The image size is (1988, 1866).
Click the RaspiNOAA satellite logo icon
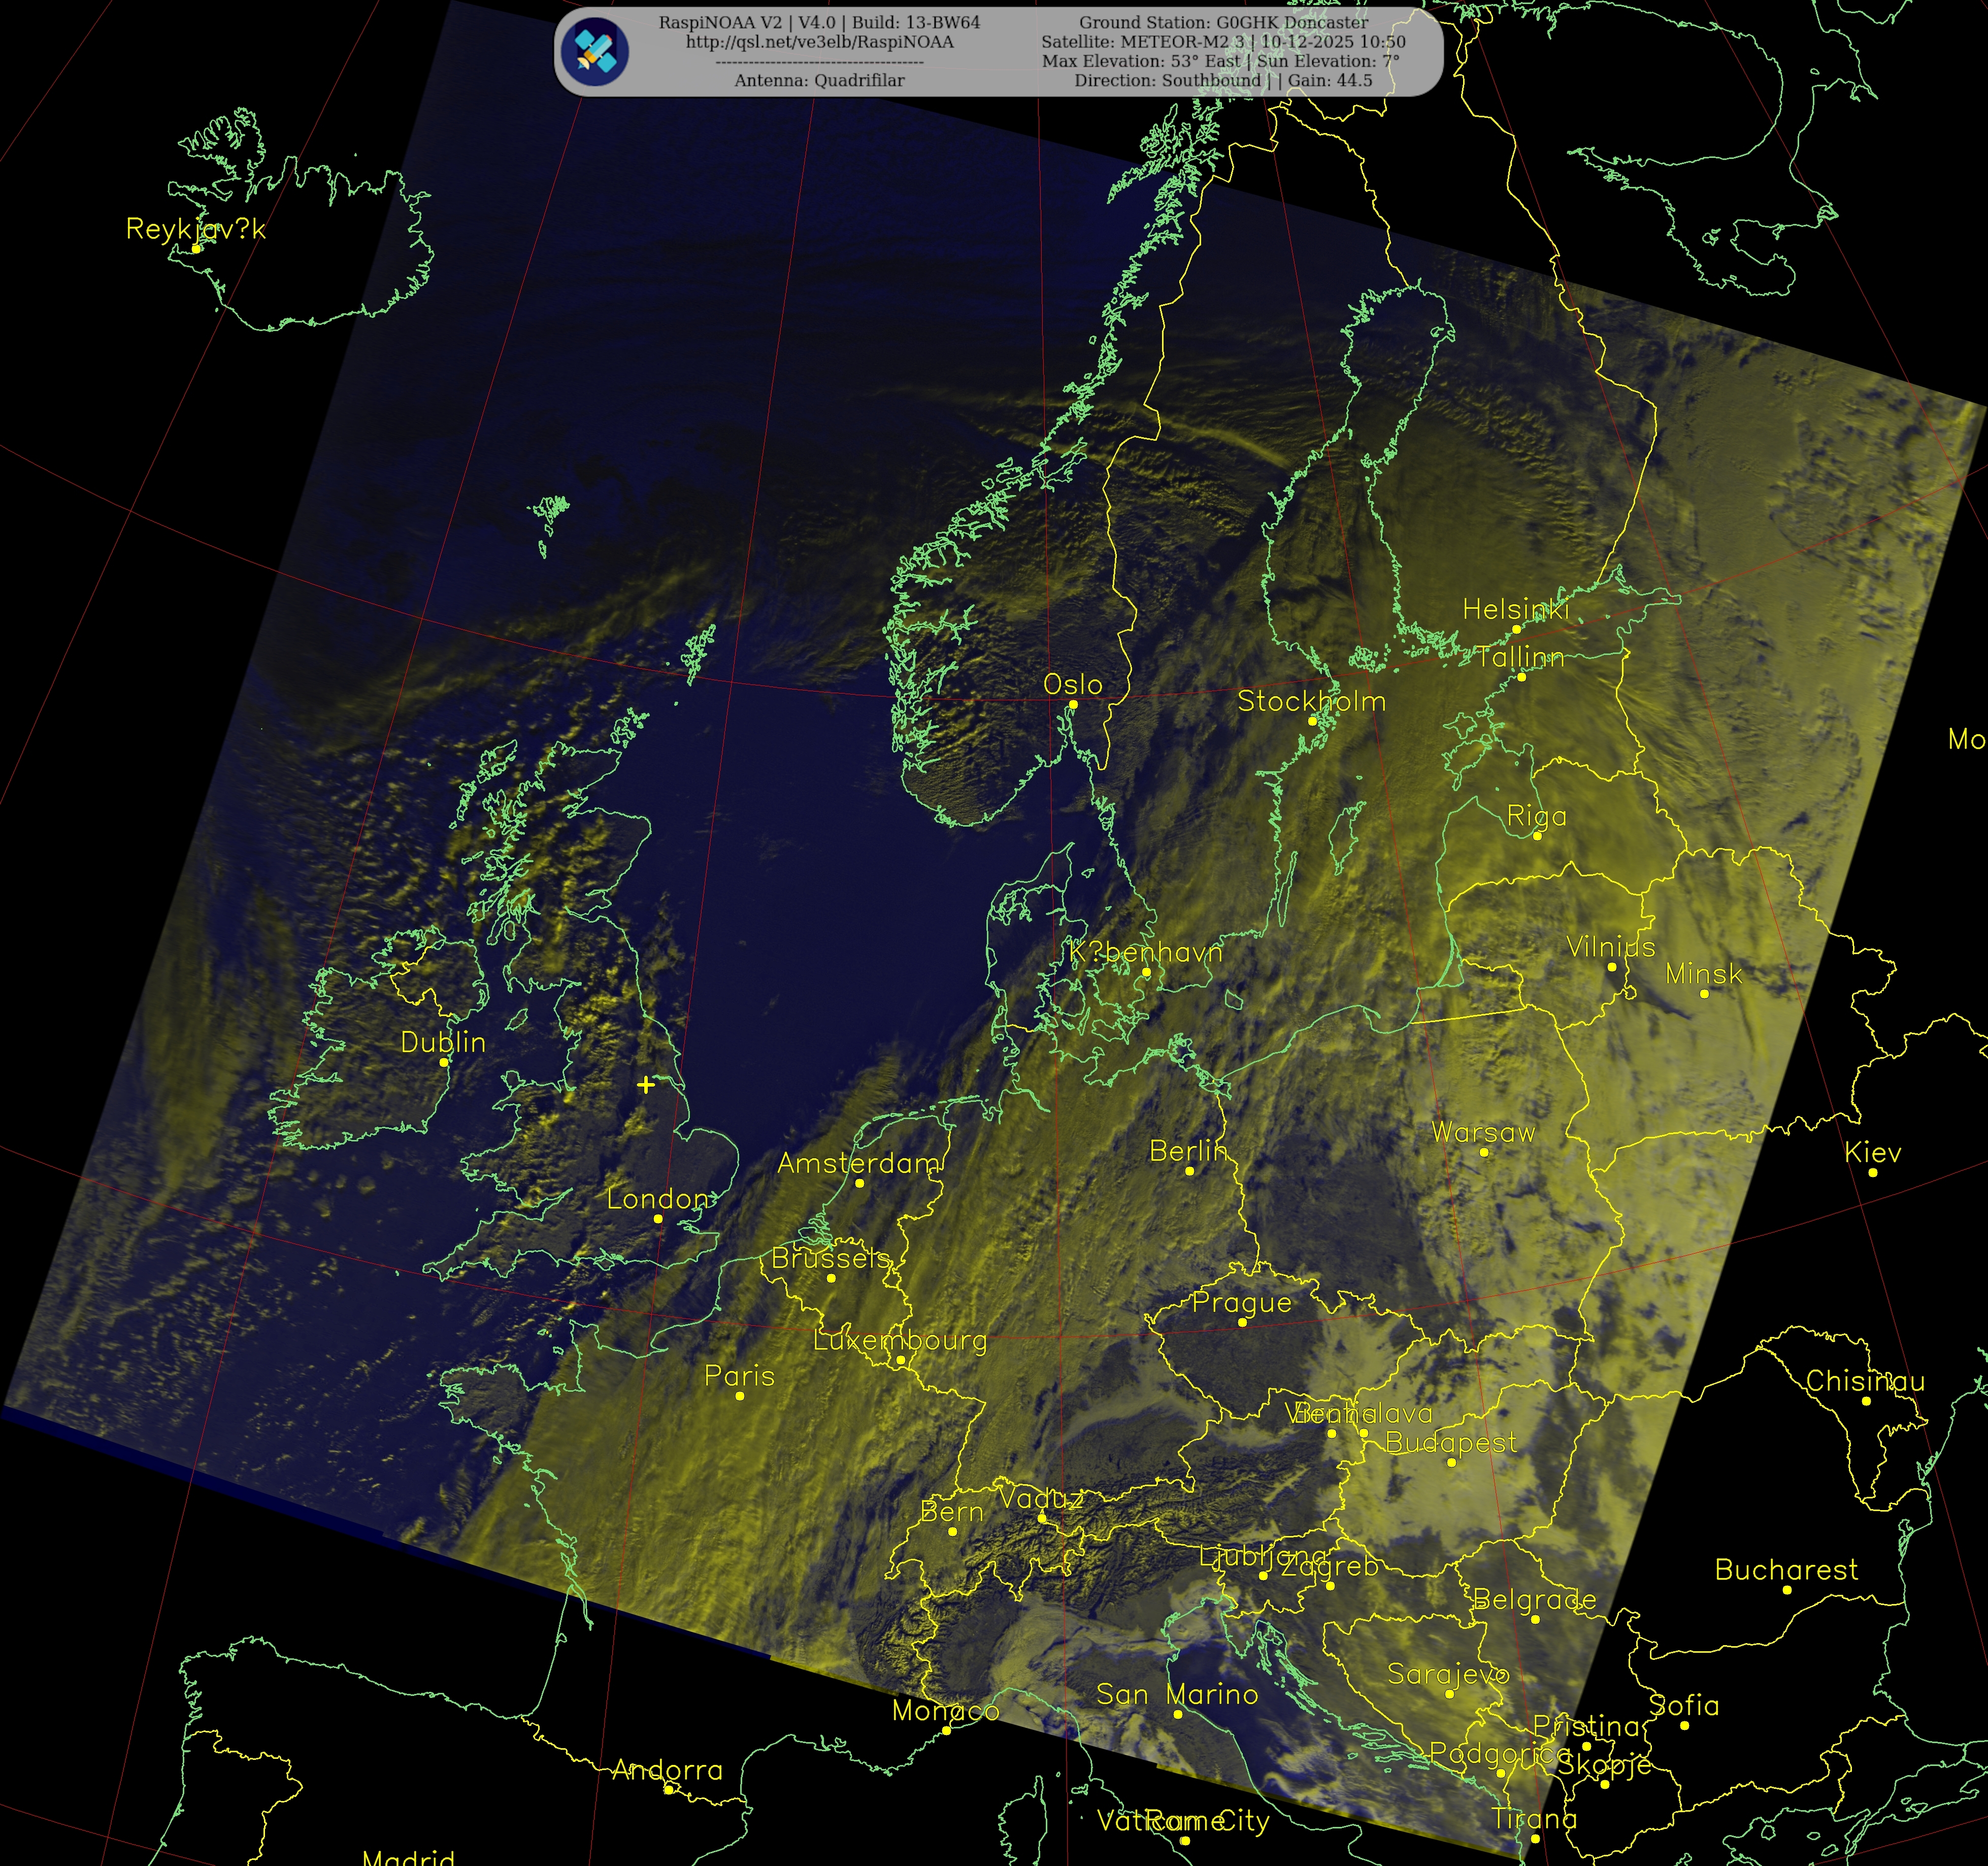pos(595,52)
